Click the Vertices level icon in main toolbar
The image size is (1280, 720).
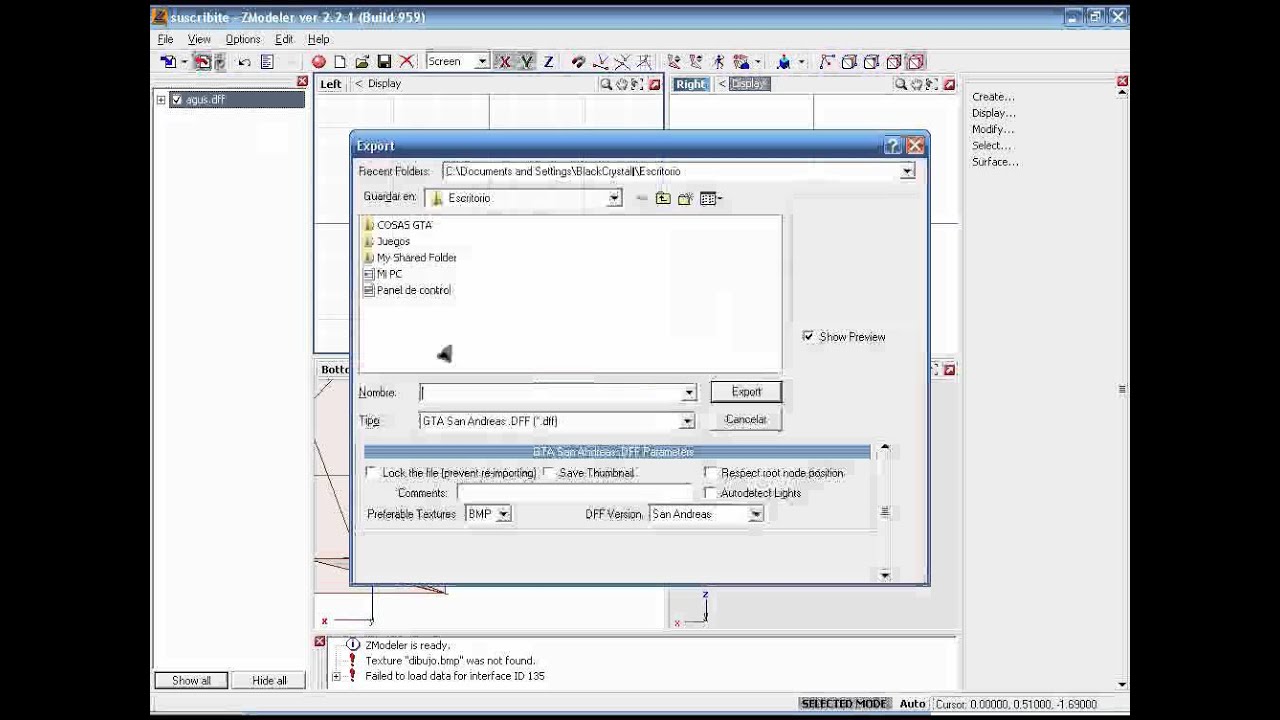[x=827, y=62]
